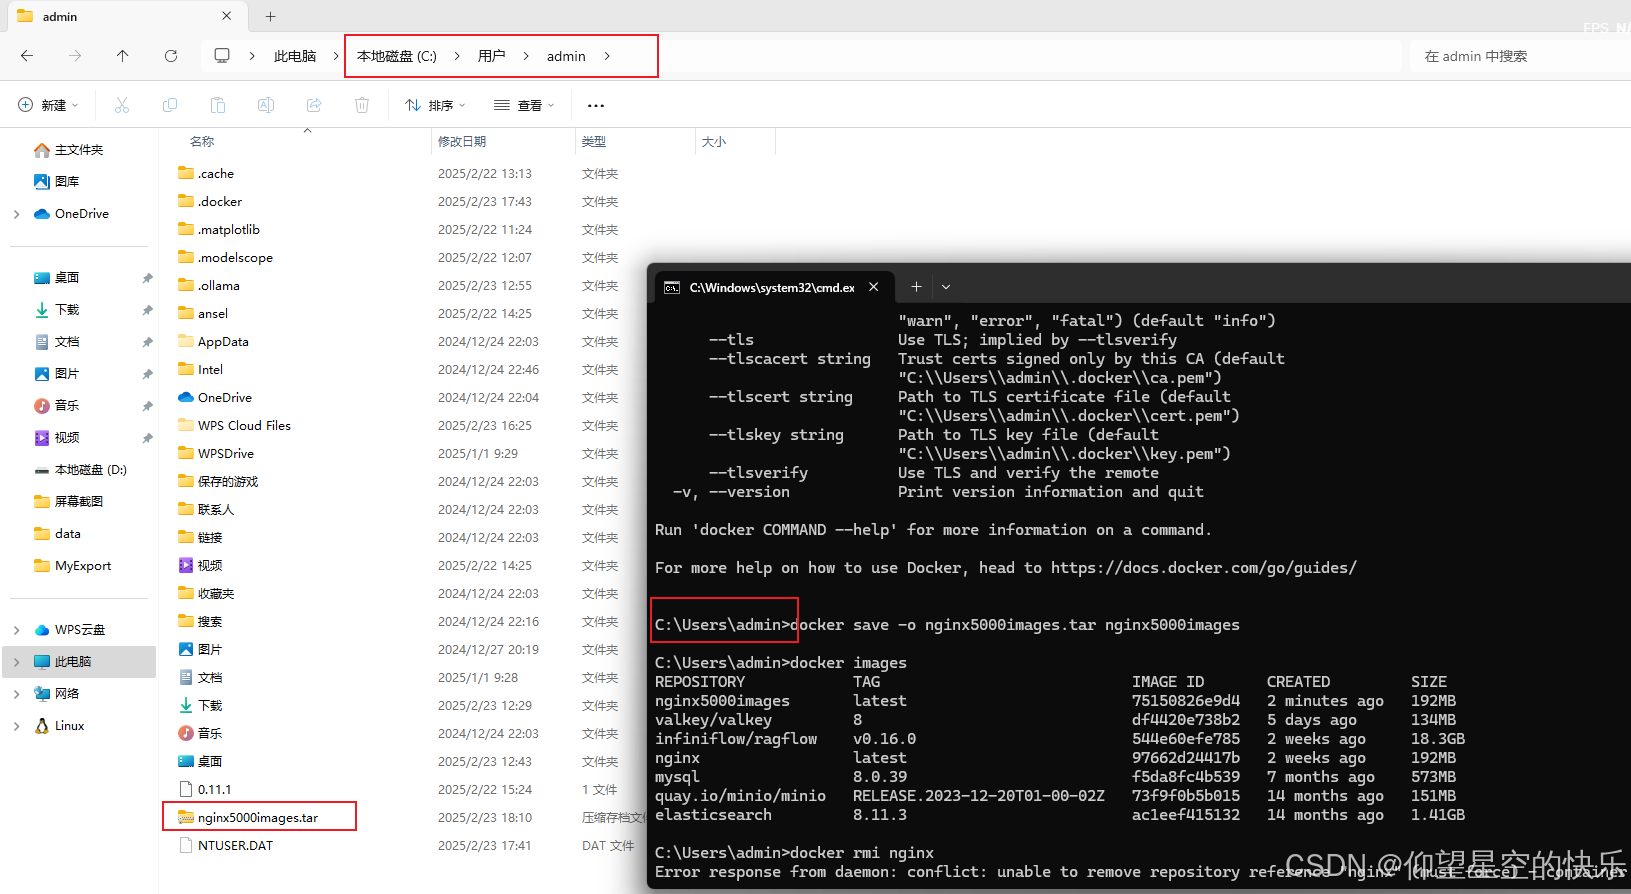Expand chevron after 本地磁盘 (C:) in path
This screenshot has width=1631, height=894.
[457, 56]
